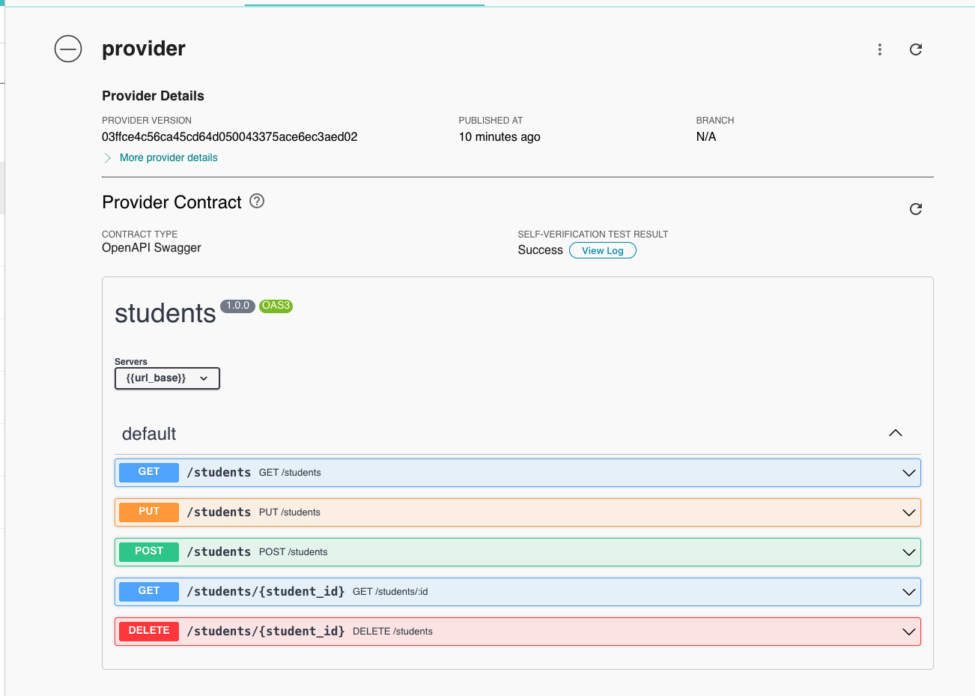Click the green POST method badge

149,551
